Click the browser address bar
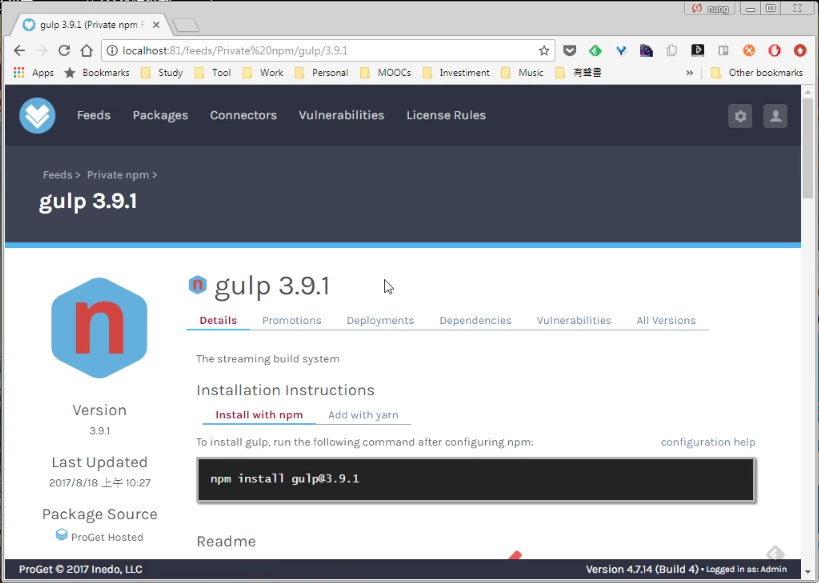 [x=328, y=51]
